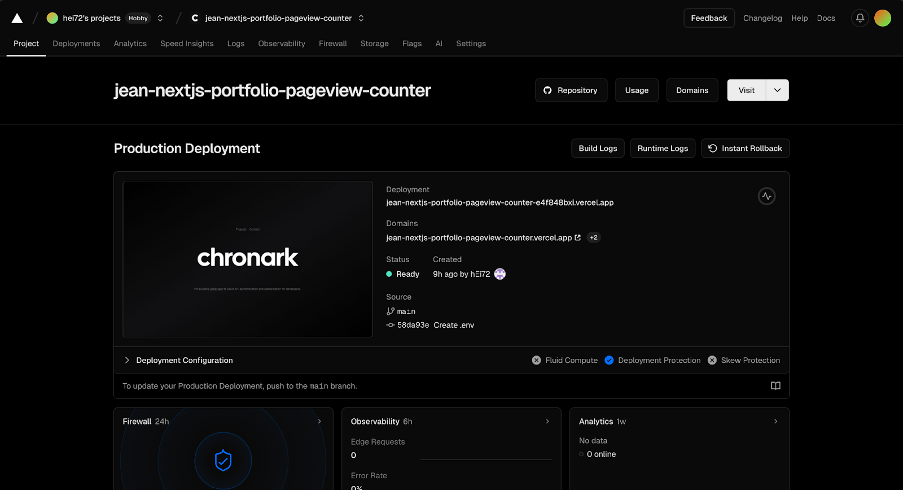
Task: Open the Speed Insights tab
Action: click(x=187, y=44)
